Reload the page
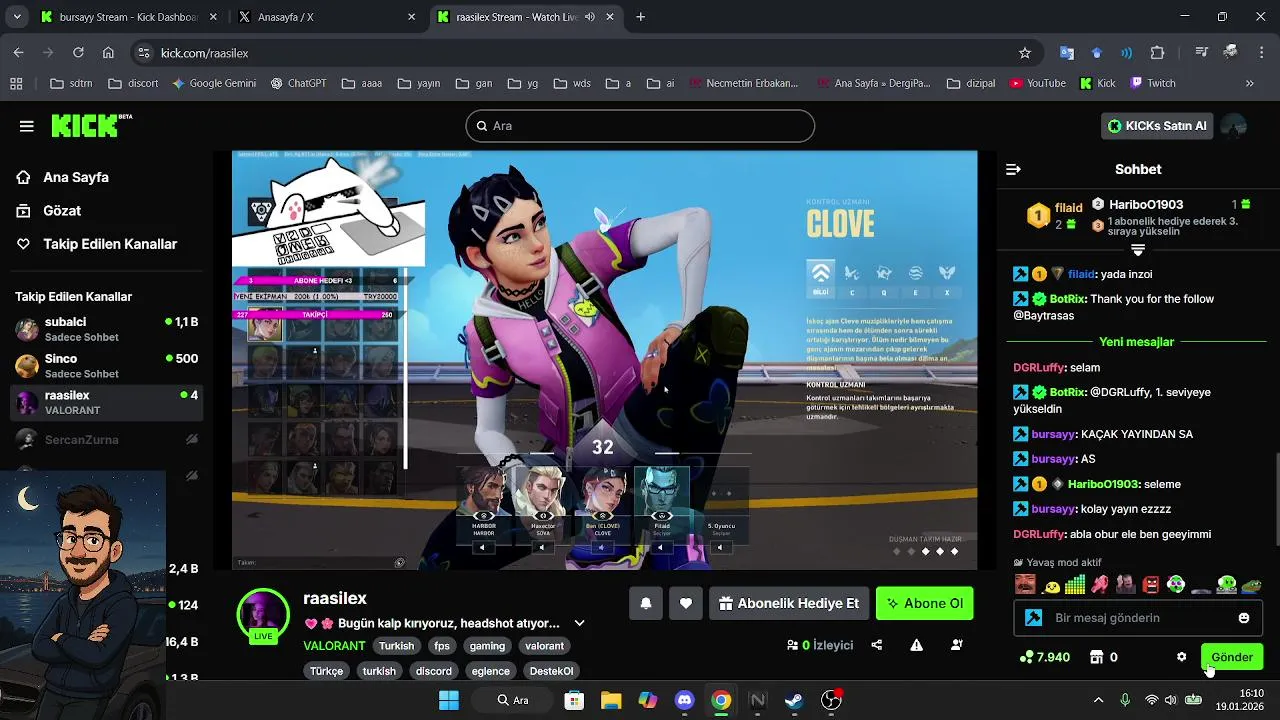Viewport: 1280px width, 720px height. [x=78, y=53]
